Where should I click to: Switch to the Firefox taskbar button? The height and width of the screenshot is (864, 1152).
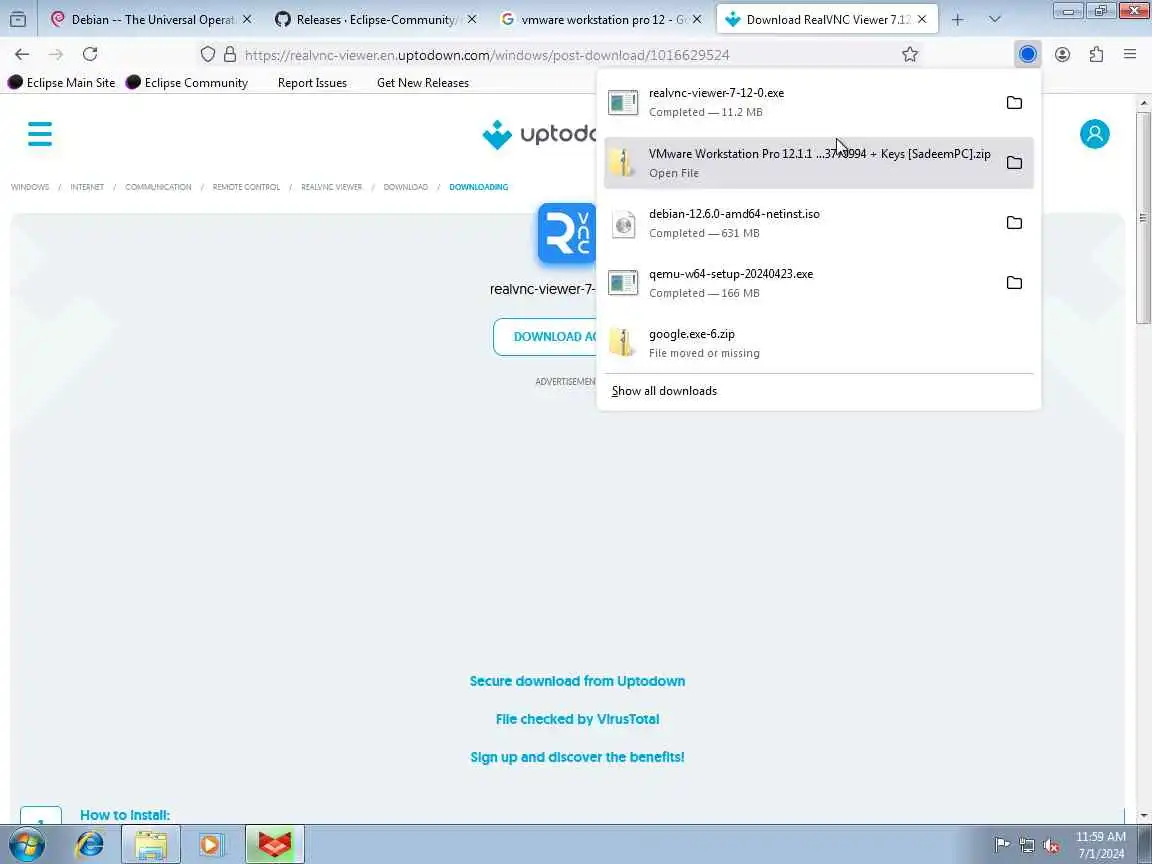pos(274,845)
